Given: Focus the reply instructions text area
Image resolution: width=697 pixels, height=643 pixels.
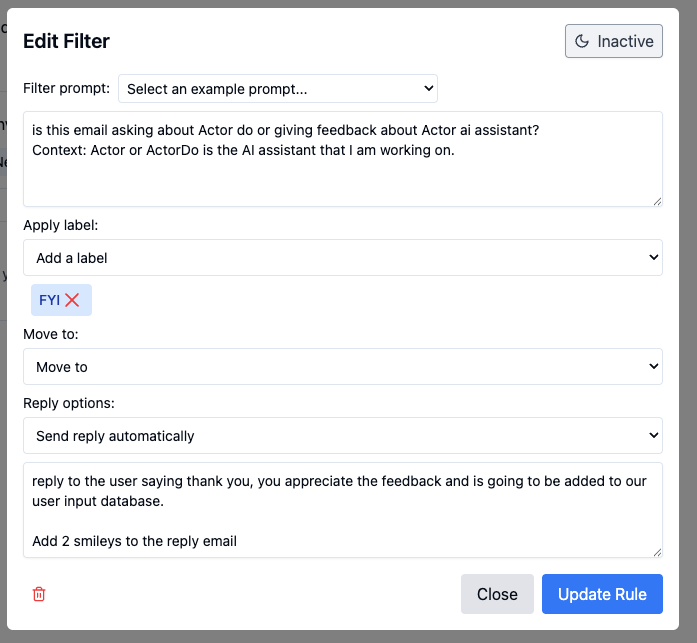Looking at the screenshot, I should click(x=343, y=510).
